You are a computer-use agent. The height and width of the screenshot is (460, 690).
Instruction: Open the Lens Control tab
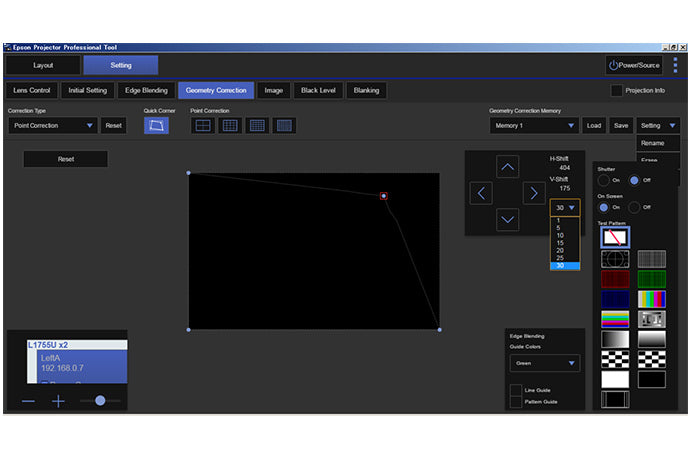point(32,90)
